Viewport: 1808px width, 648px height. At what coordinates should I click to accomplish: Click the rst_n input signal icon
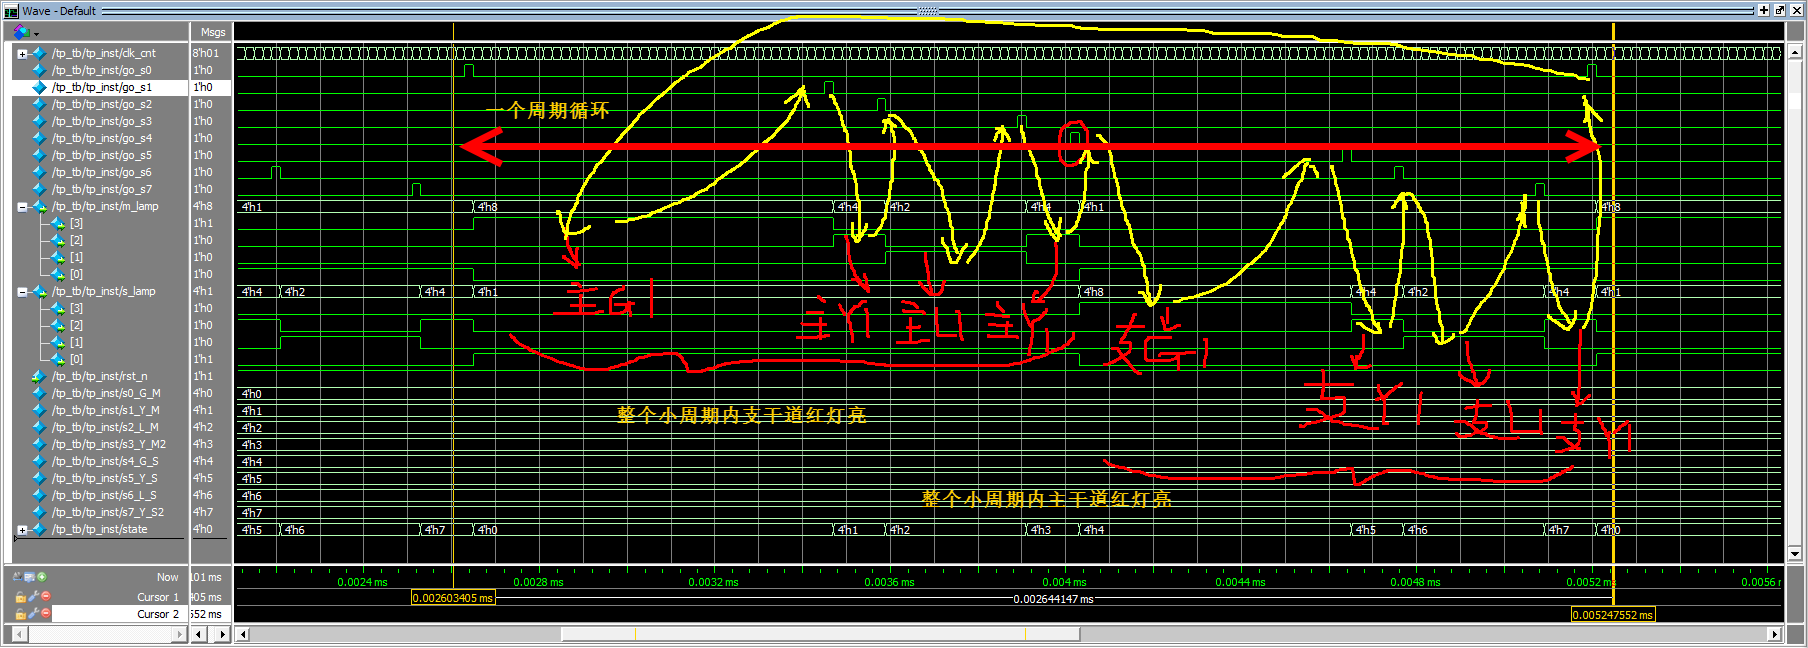(39, 377)
